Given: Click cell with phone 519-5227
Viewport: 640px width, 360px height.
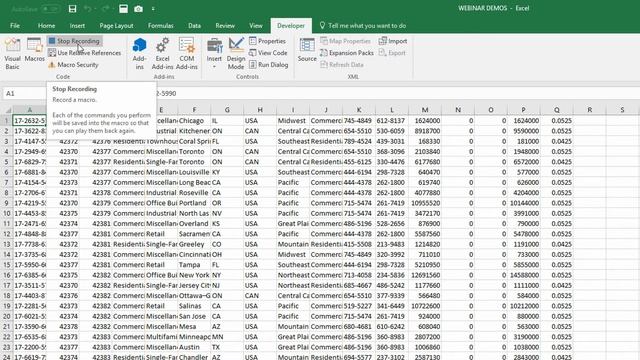Looking at the screenshot, I should click(359, 306).
